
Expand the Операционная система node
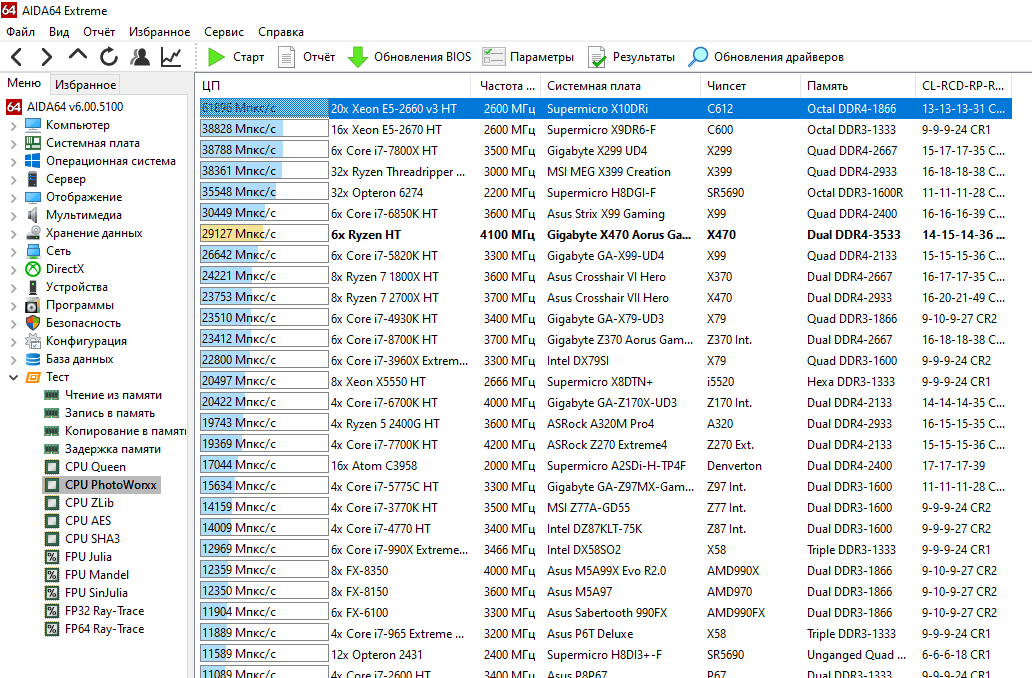[13, 161]
